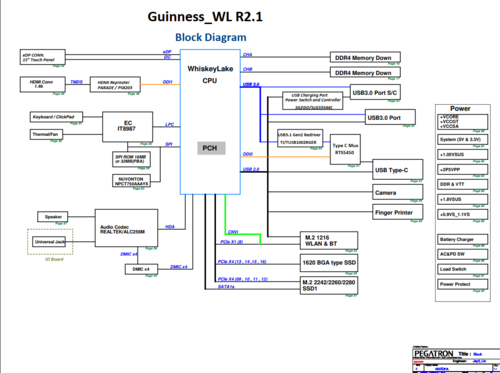Select the "NUVONTON" TPM block
Image resolution: width=500 pixels, height=373 pixels.
[x=131, y=181]
